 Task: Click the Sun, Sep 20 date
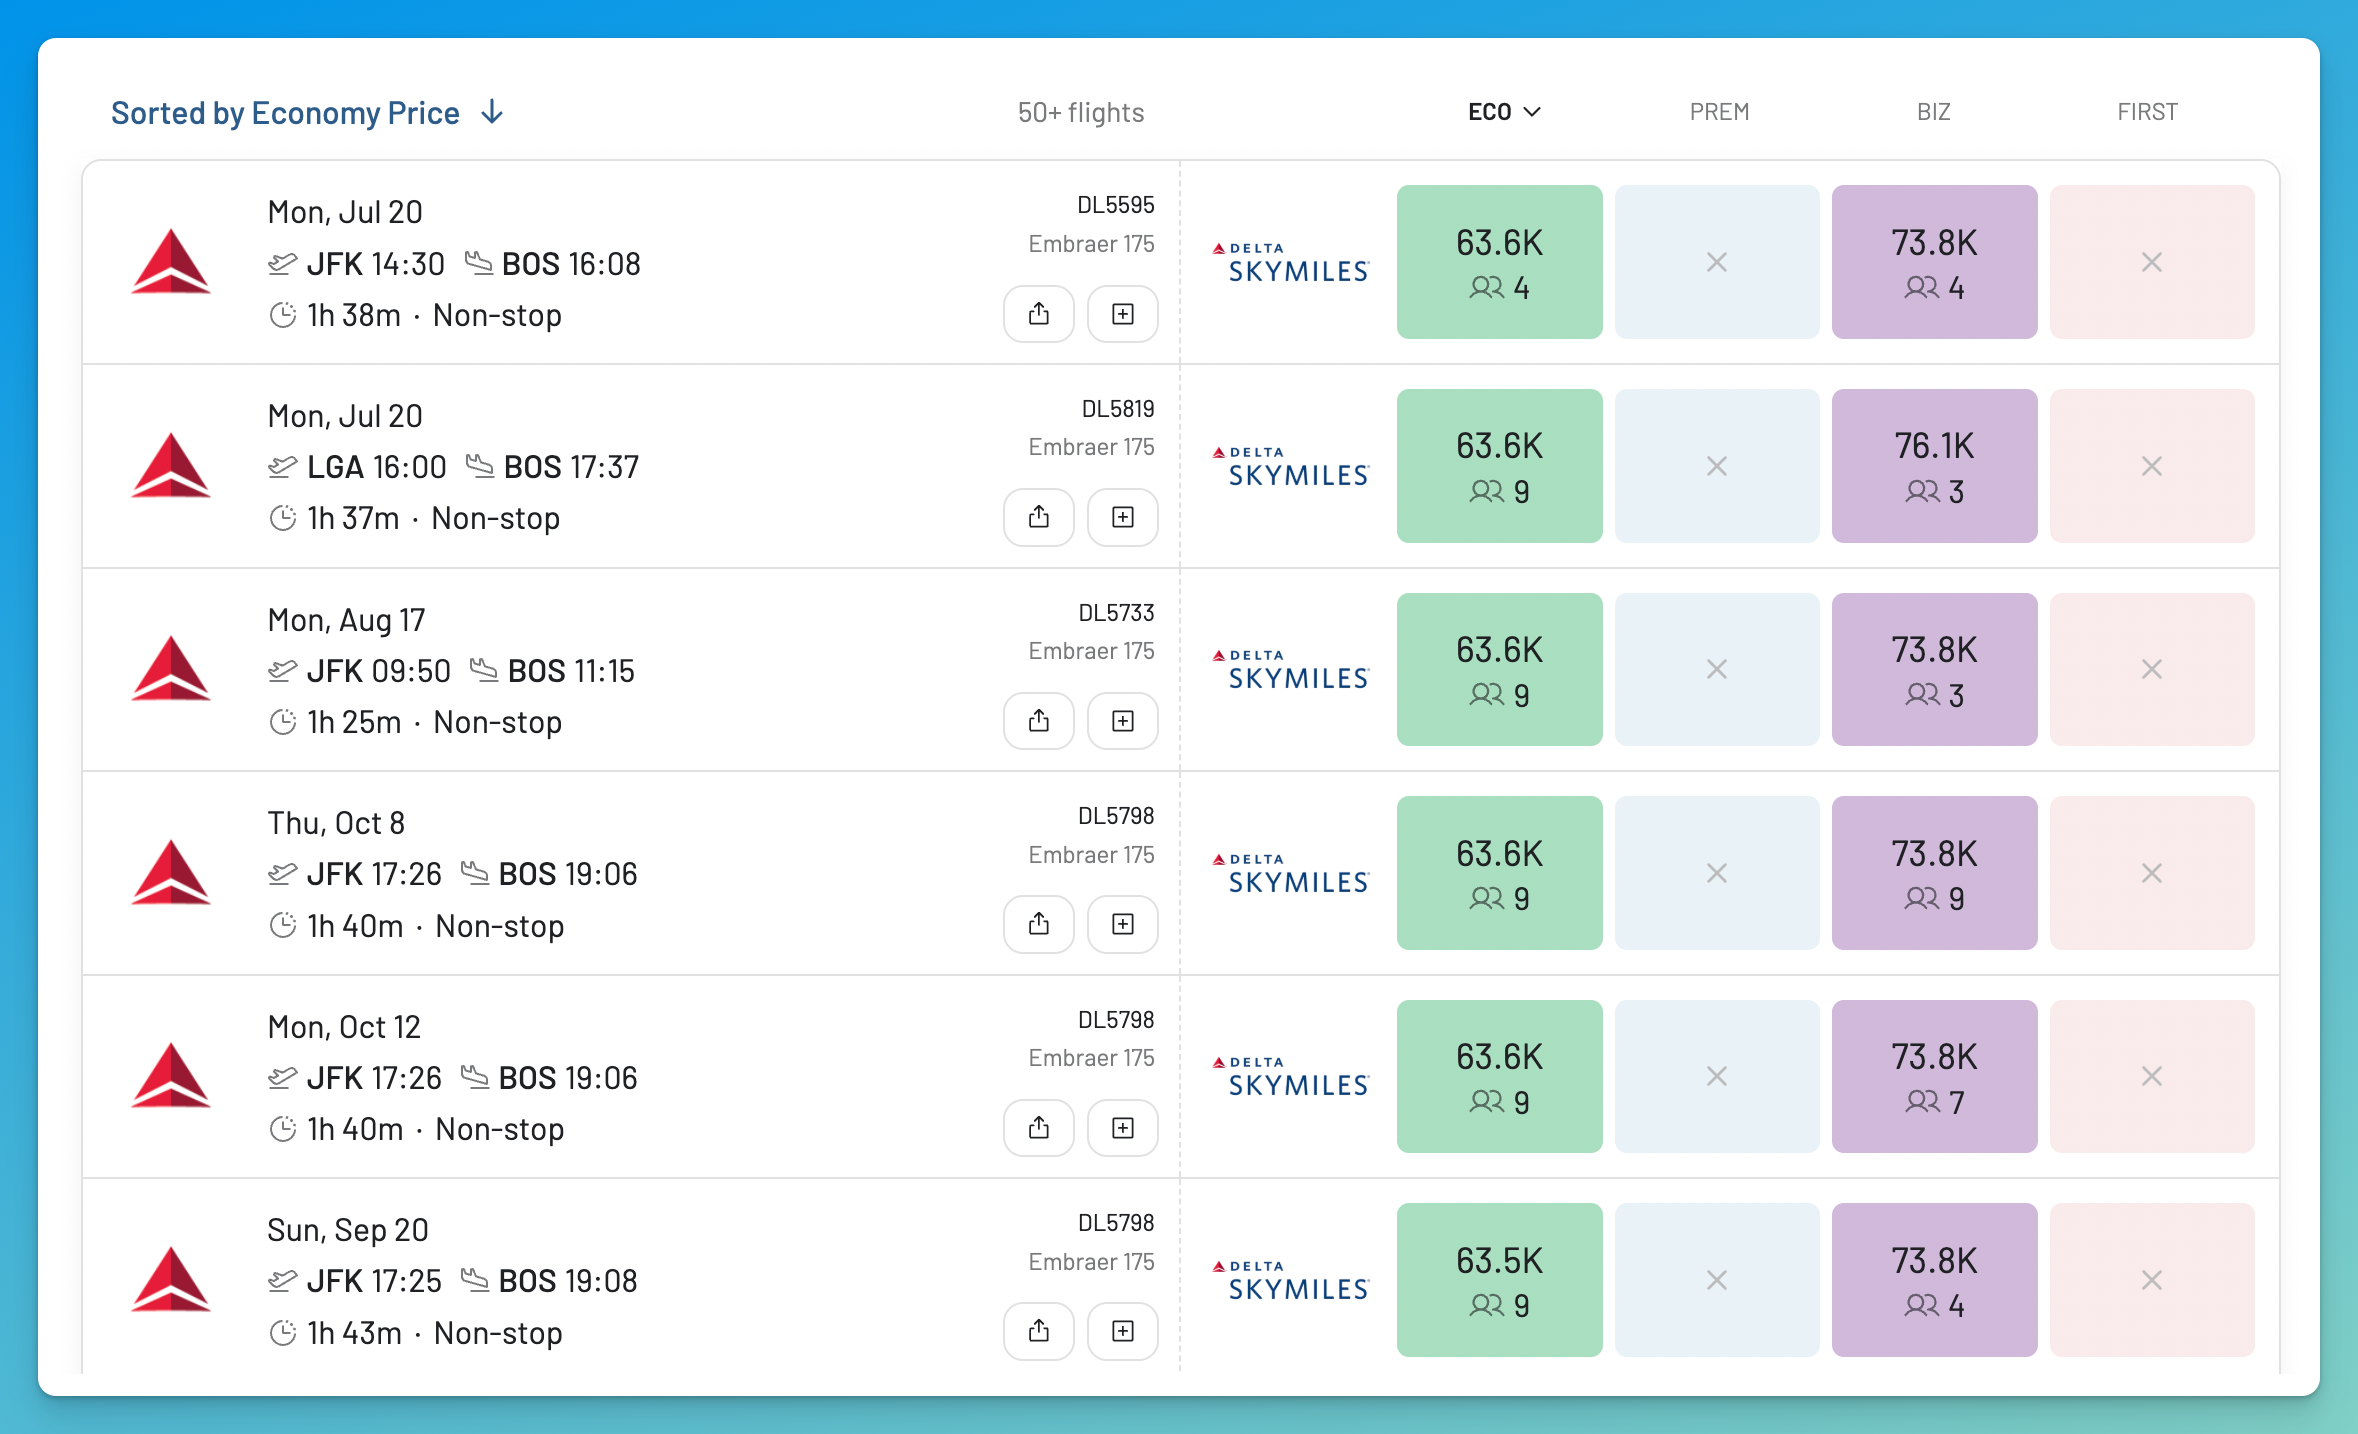[x=348, y=1230]
